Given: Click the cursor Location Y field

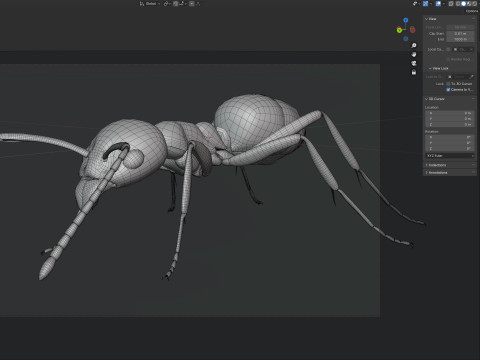Looking at the screenshot, I should [449, 119].
